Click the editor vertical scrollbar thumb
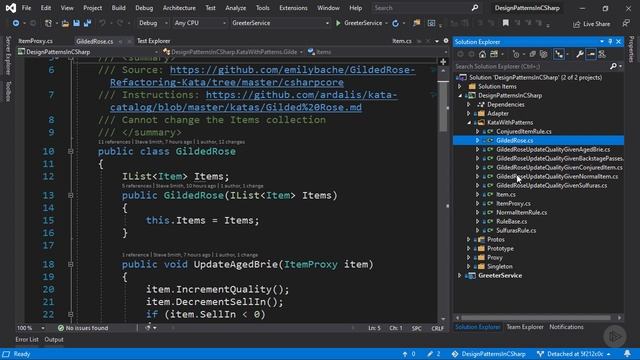640x360 pixels. click(443, 106)
